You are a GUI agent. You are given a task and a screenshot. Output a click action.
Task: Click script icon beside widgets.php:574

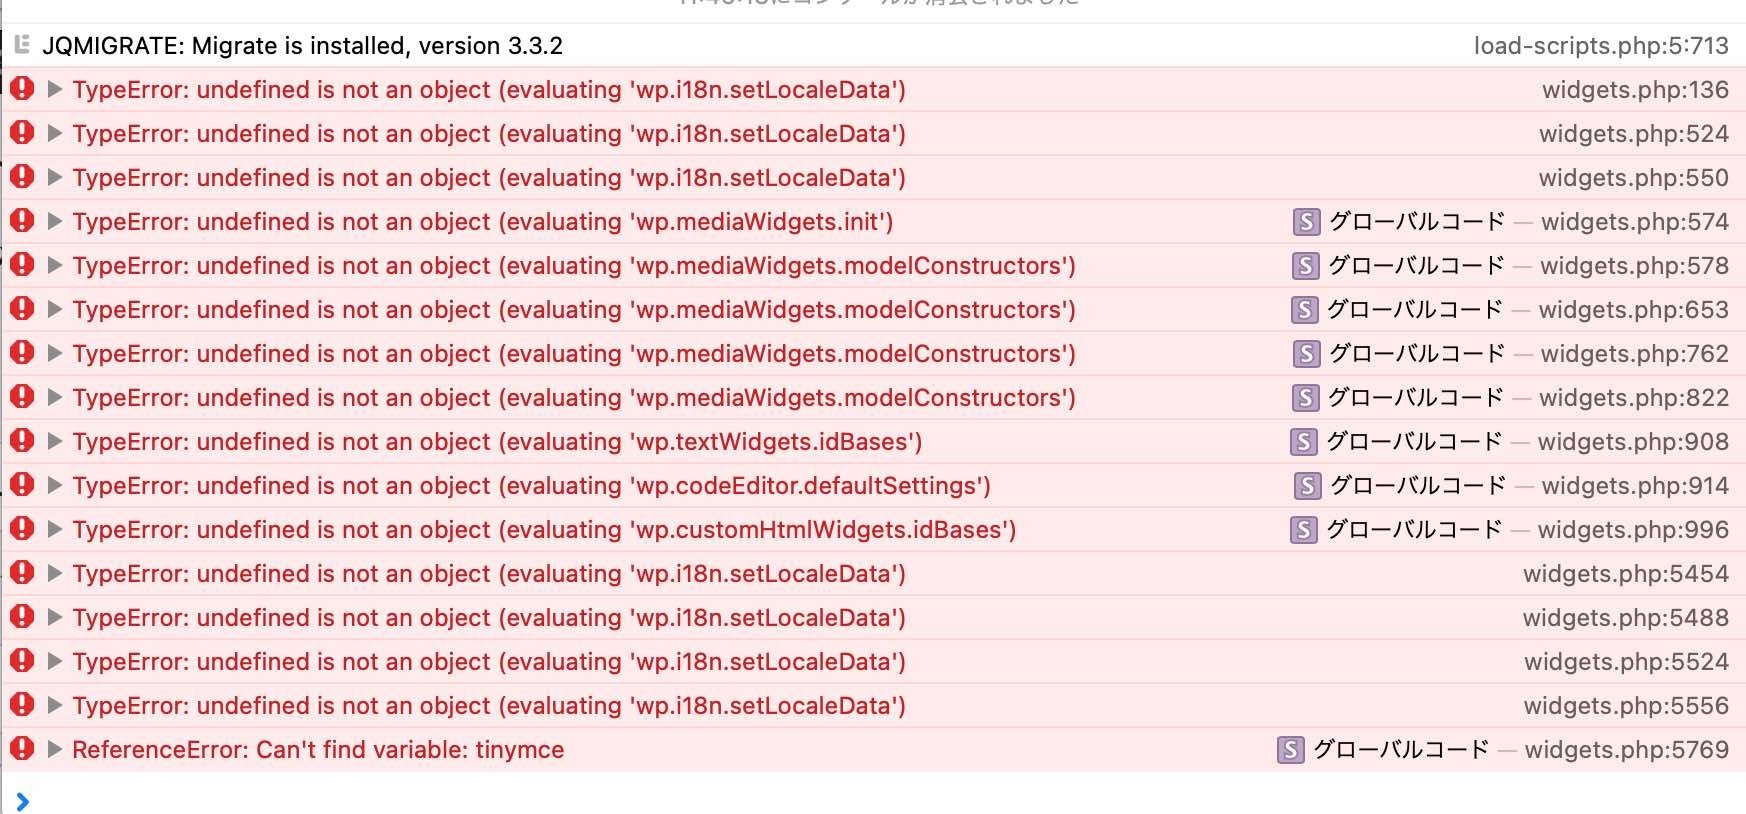tap(1306, 222)
